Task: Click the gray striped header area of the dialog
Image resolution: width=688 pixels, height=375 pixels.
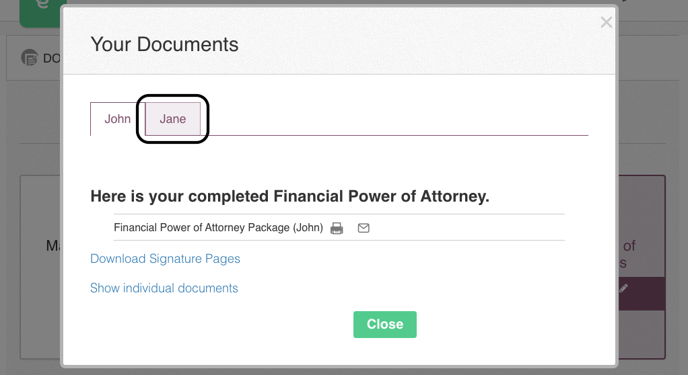Action: [339, 41]
